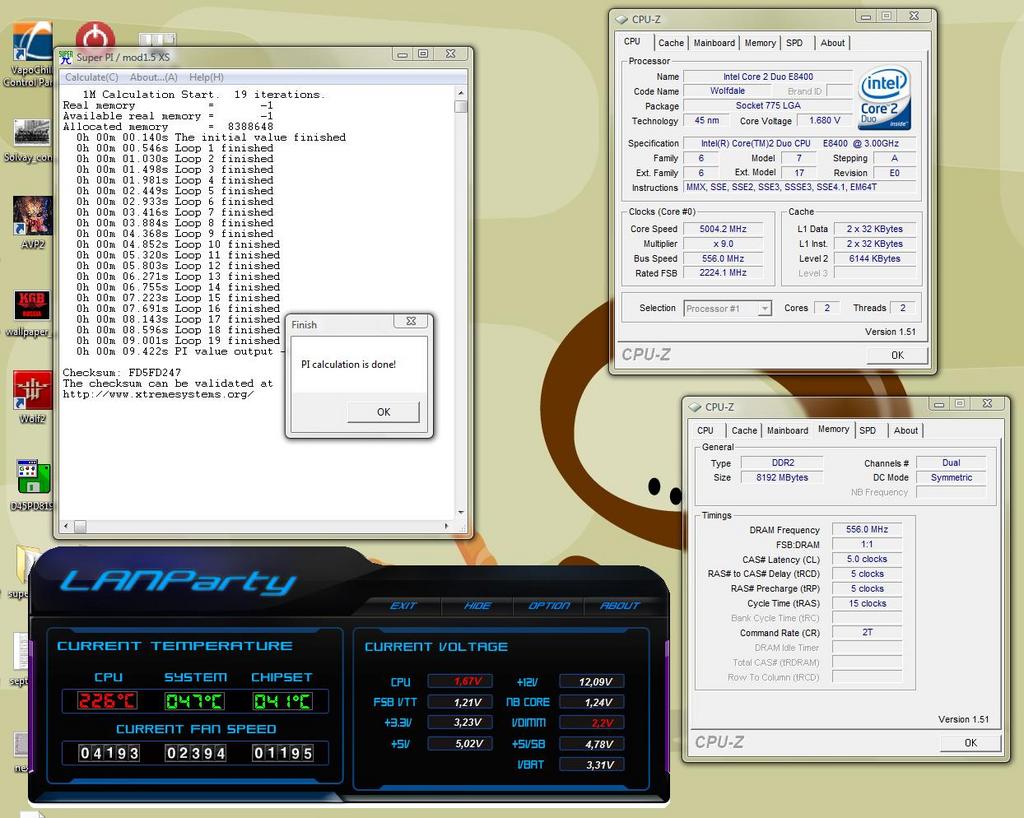Open OPTION in the LANParty window
Image resolution: width=1024 pixels, height=818 pixels.
click(x=549, y=606)
